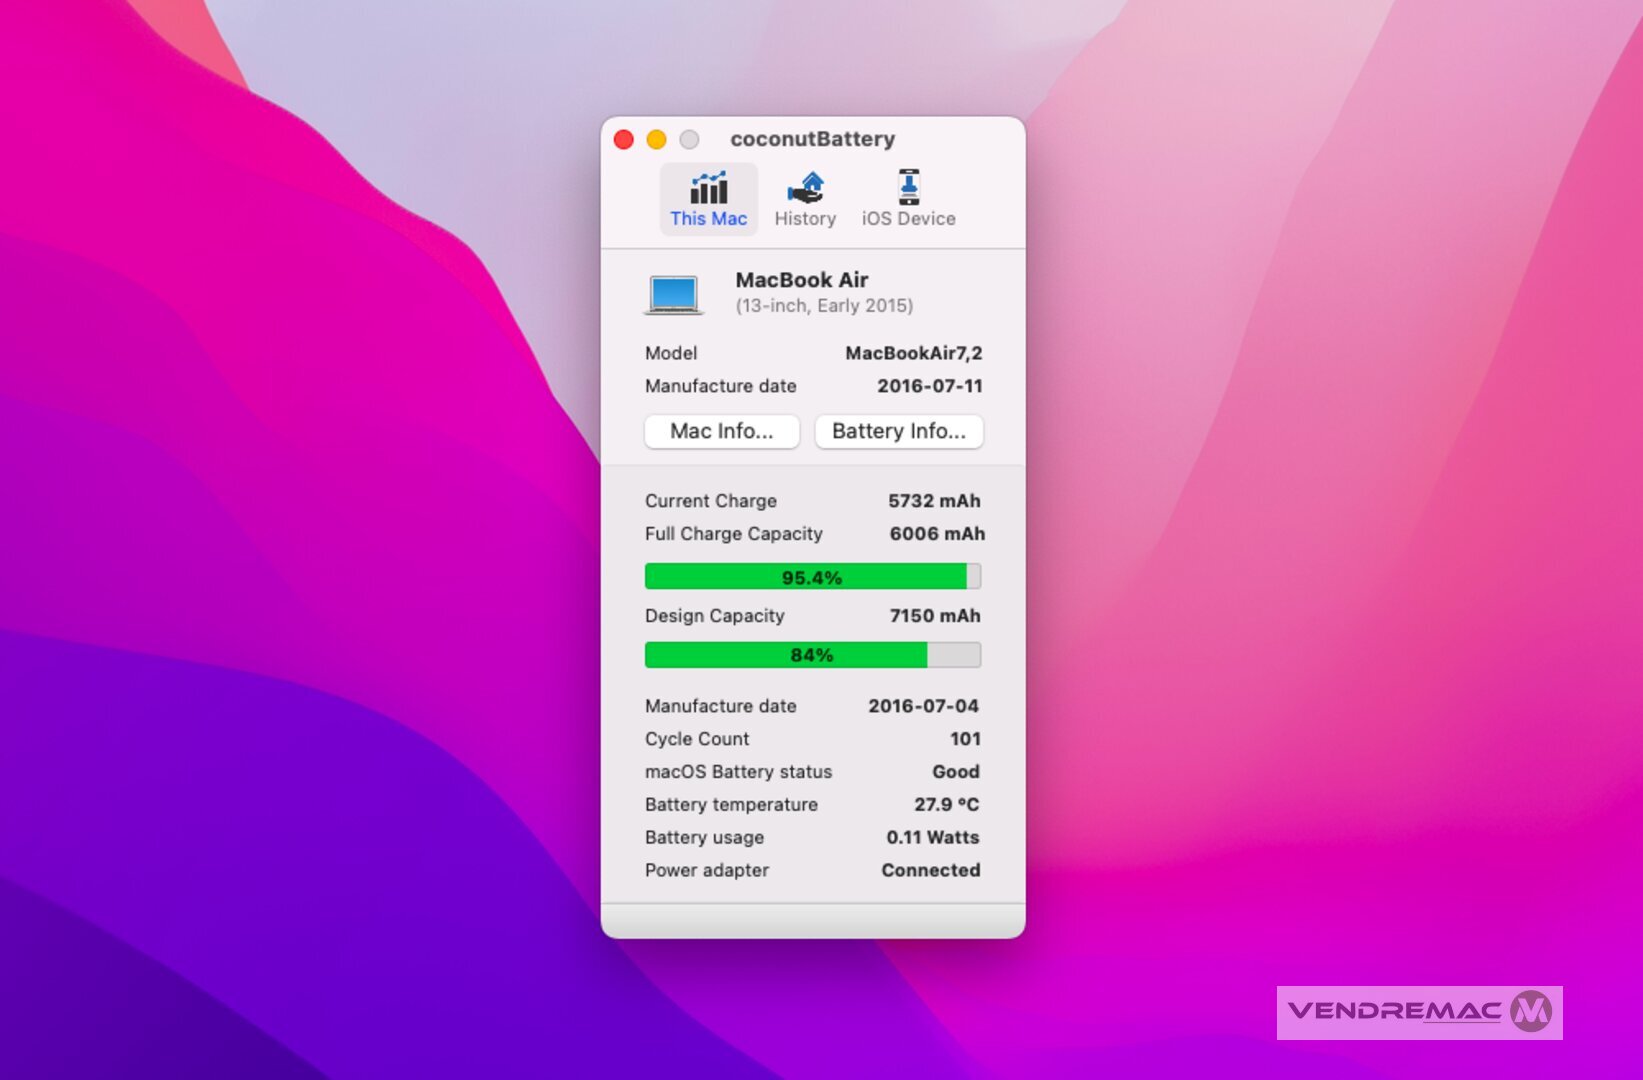
Task: Click the MacBook Air laptop icon
Action: tap(673, 295)
